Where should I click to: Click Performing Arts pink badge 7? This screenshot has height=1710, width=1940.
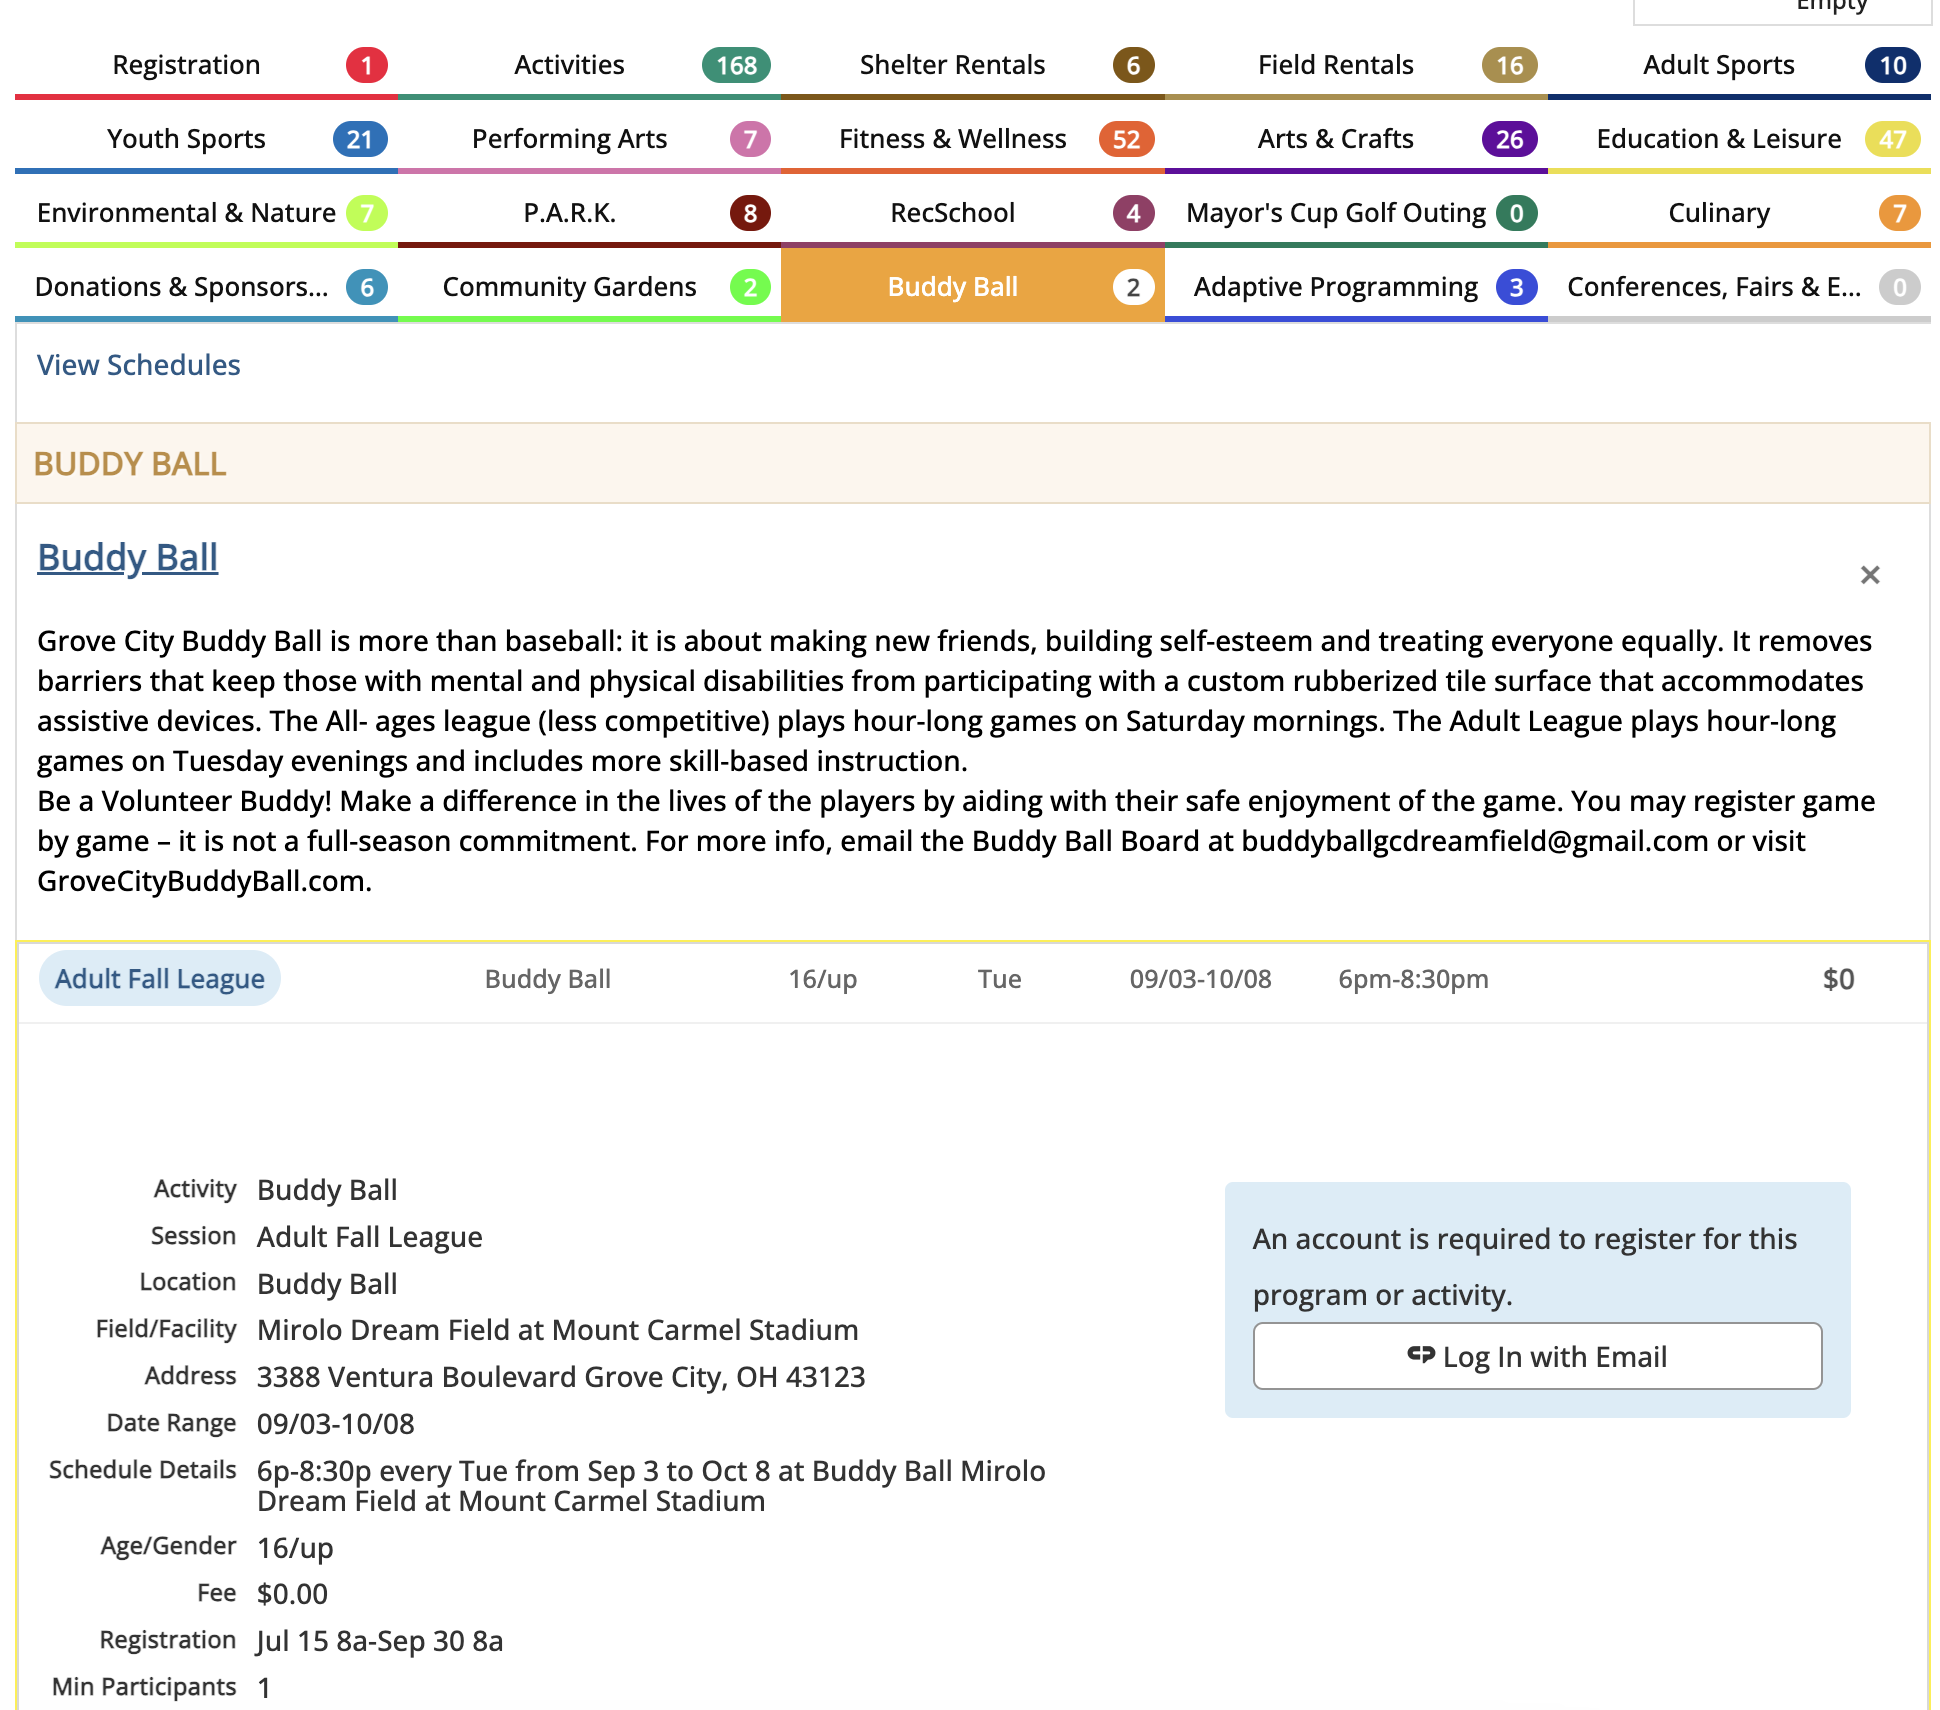pos(750,140)
